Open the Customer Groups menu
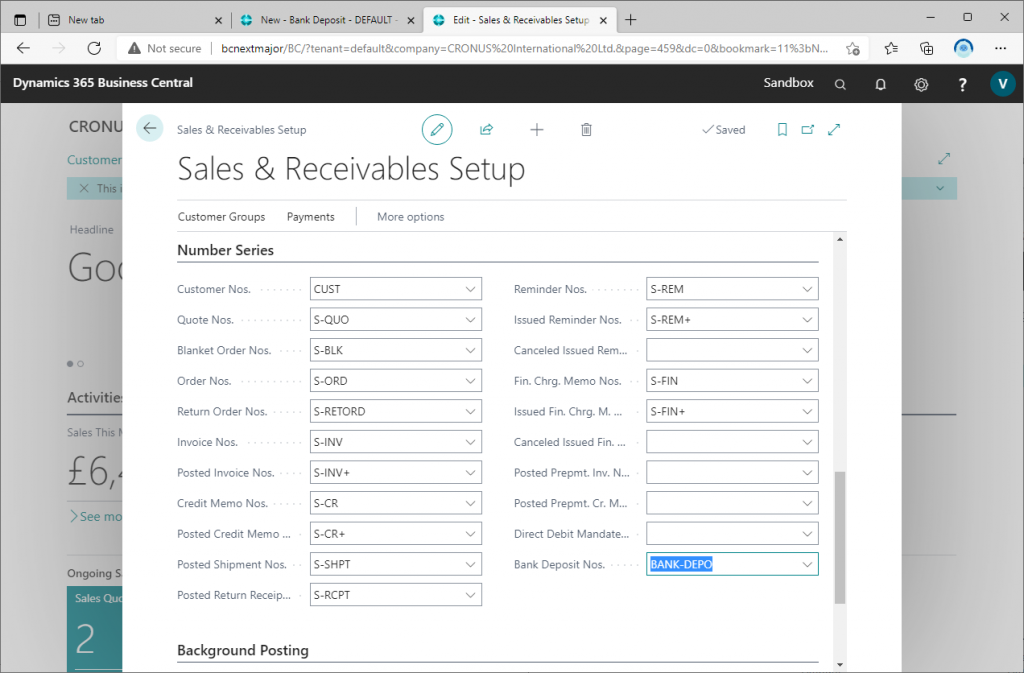 221,217
